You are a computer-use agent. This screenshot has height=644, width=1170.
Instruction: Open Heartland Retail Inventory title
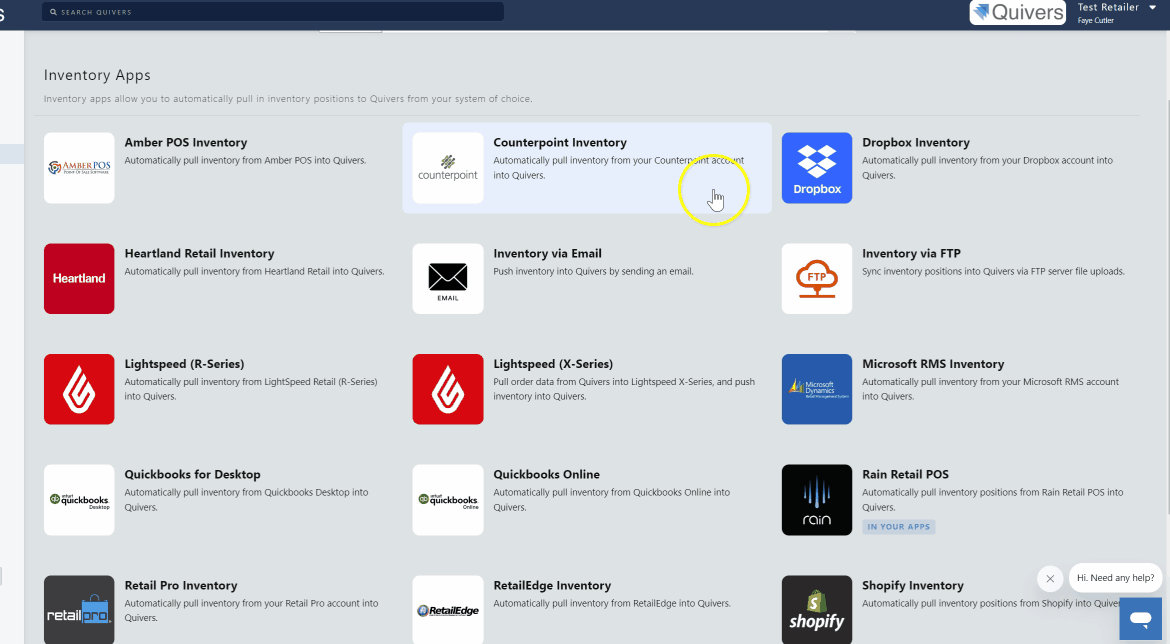199,254
